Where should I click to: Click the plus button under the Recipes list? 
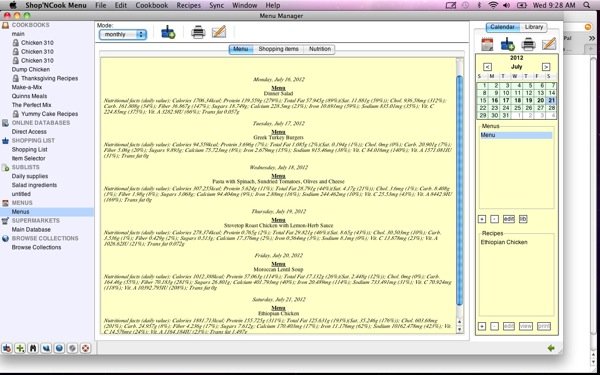tap(482, 326)
